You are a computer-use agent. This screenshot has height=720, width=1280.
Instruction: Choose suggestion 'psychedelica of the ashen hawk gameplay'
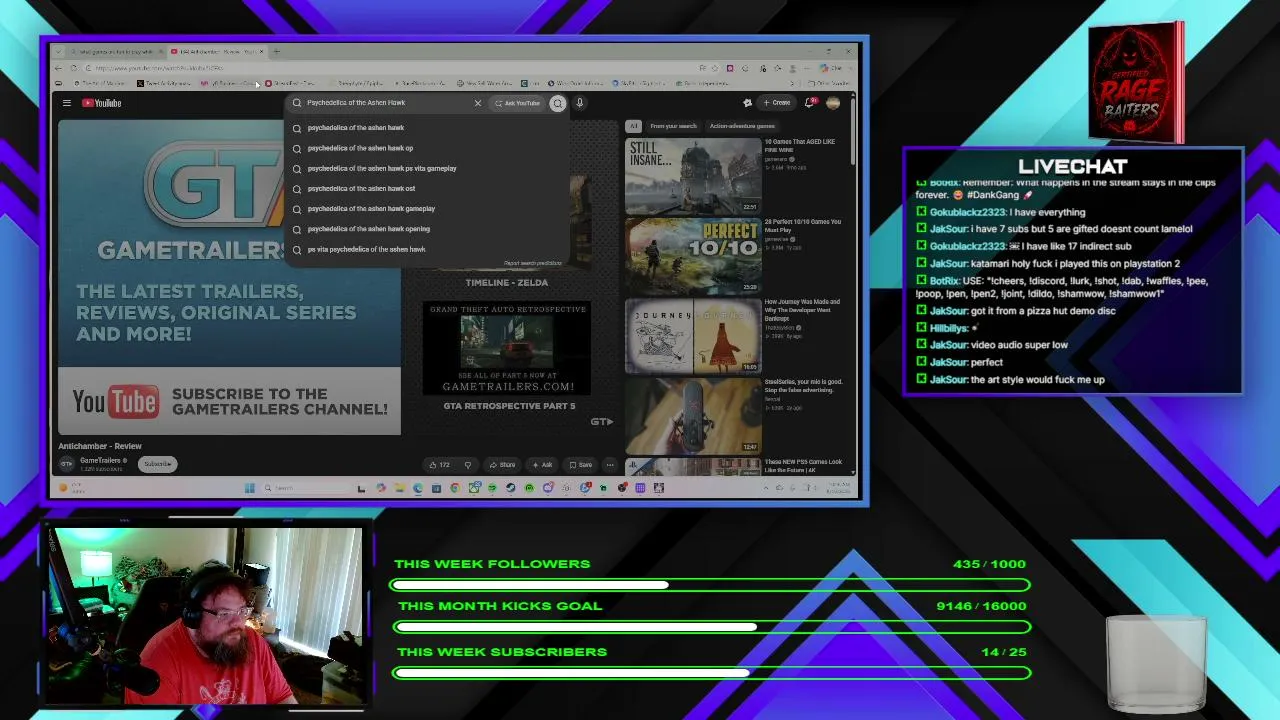371,208
